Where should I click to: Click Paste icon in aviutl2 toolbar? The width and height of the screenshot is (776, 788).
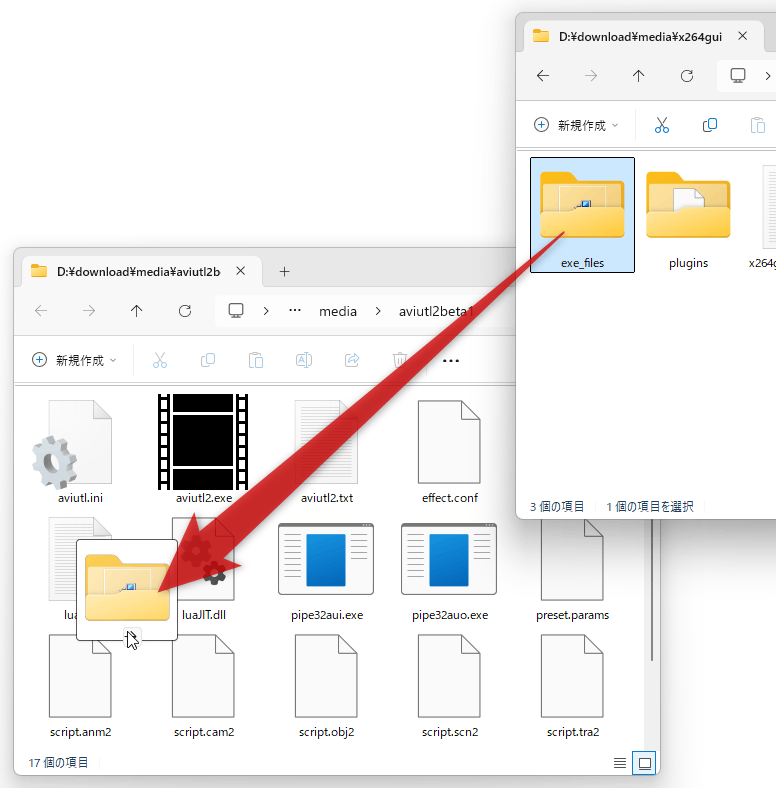(256, 360)
